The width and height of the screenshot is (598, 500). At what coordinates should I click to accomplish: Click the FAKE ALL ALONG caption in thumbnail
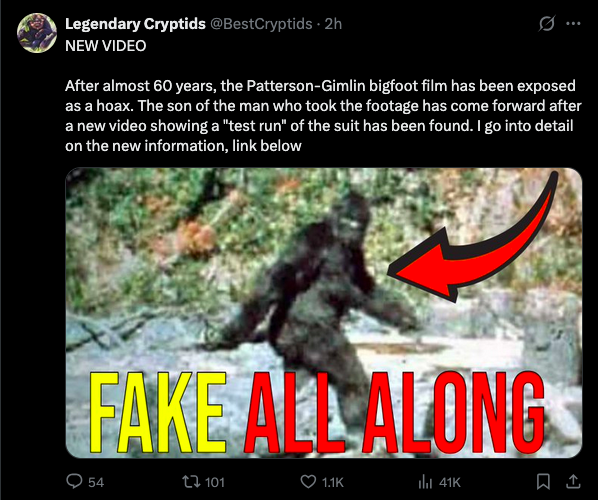tap(317, 413)
